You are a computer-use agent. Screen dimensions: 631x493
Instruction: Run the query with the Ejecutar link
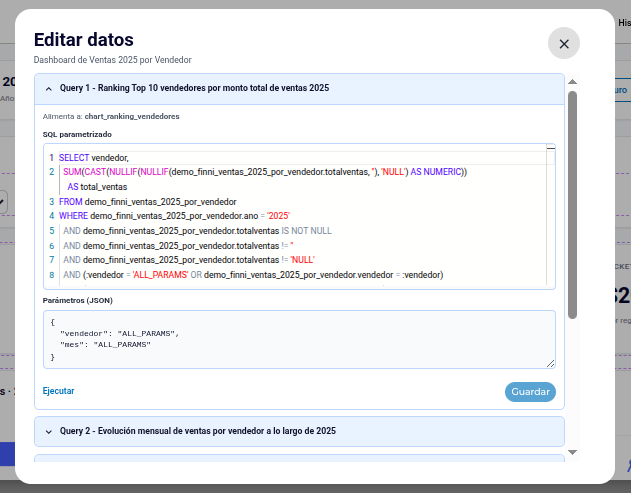click(58, 391)
